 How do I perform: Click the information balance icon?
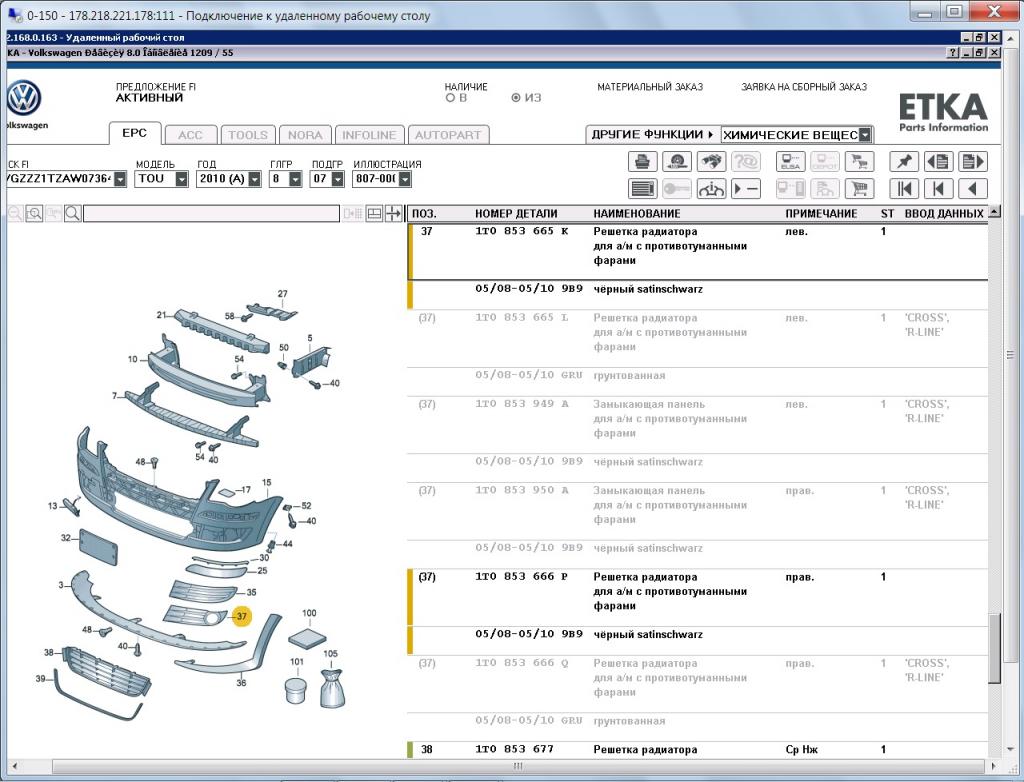pos(711,189)
